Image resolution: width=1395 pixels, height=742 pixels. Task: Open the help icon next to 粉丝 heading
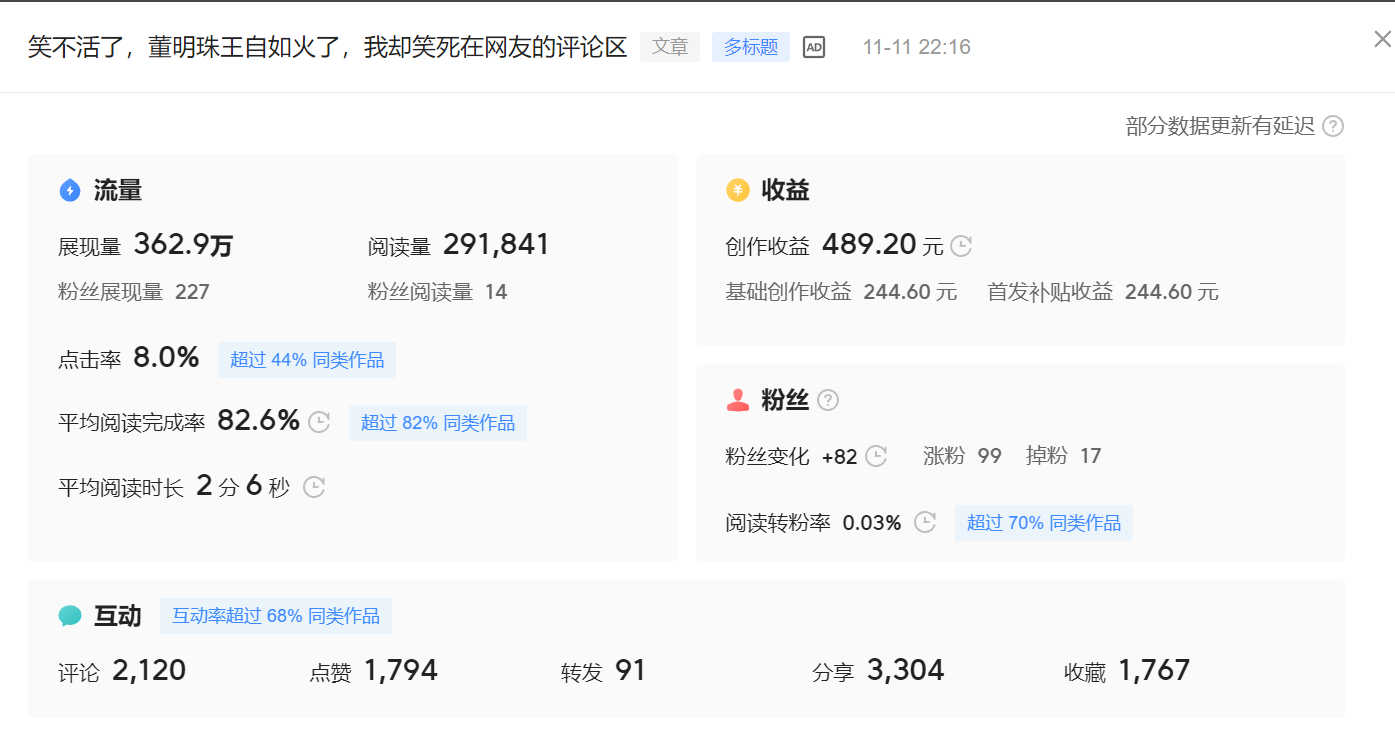point(828,400)
